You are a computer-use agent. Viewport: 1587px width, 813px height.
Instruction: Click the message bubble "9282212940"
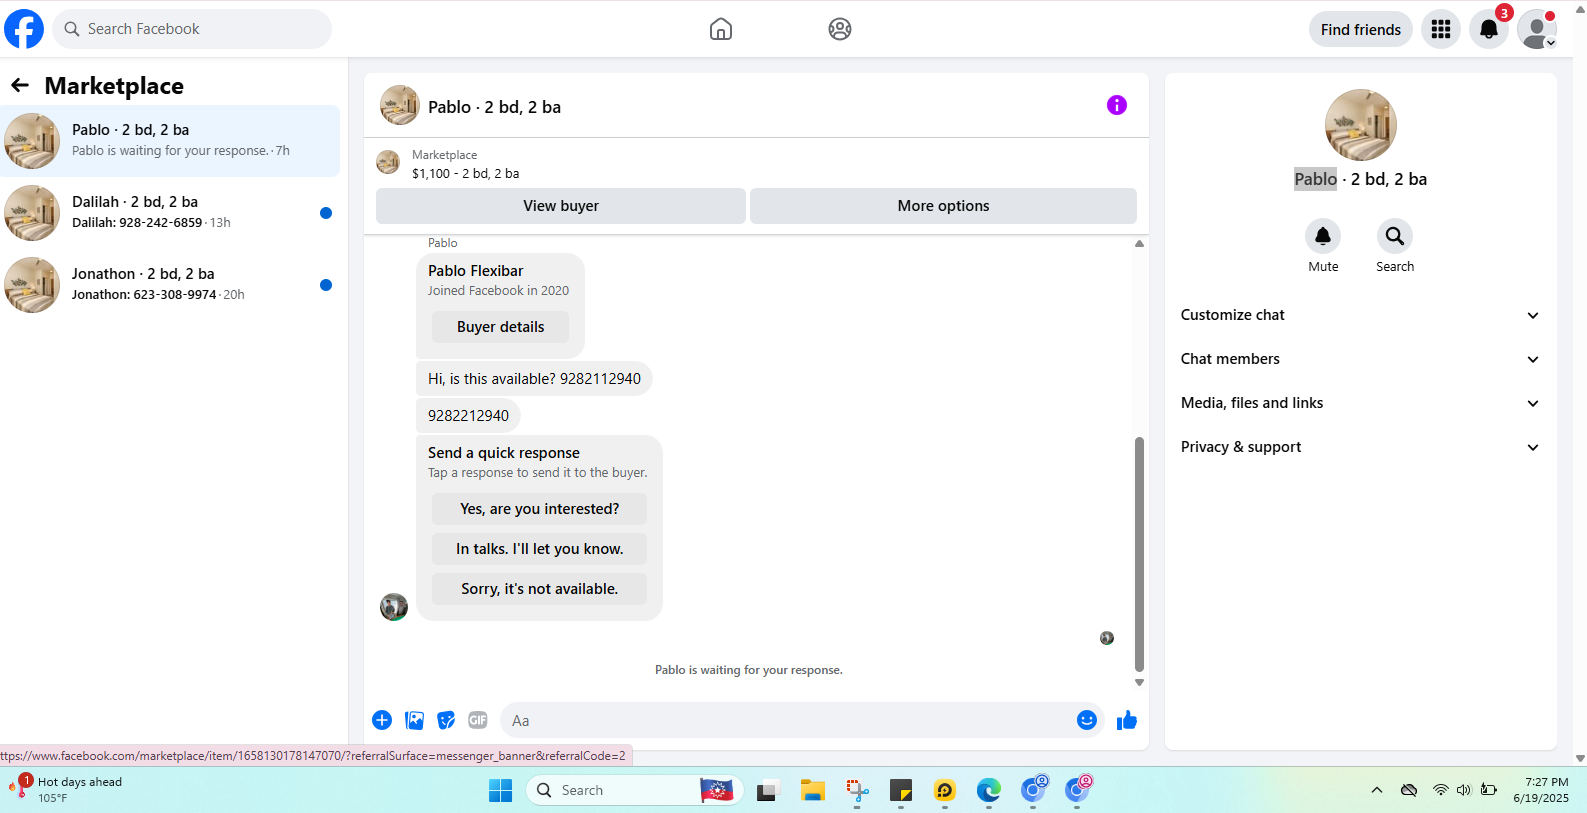click(x=468, y=416)
